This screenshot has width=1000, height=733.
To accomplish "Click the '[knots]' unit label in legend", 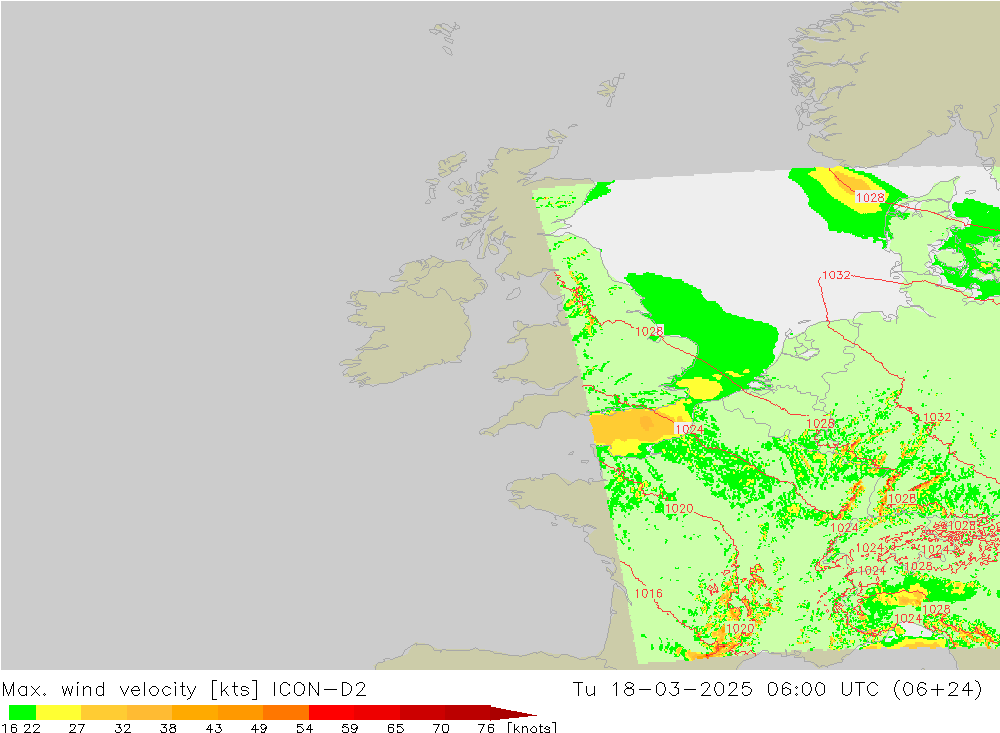I will click(x=532, y=727).
